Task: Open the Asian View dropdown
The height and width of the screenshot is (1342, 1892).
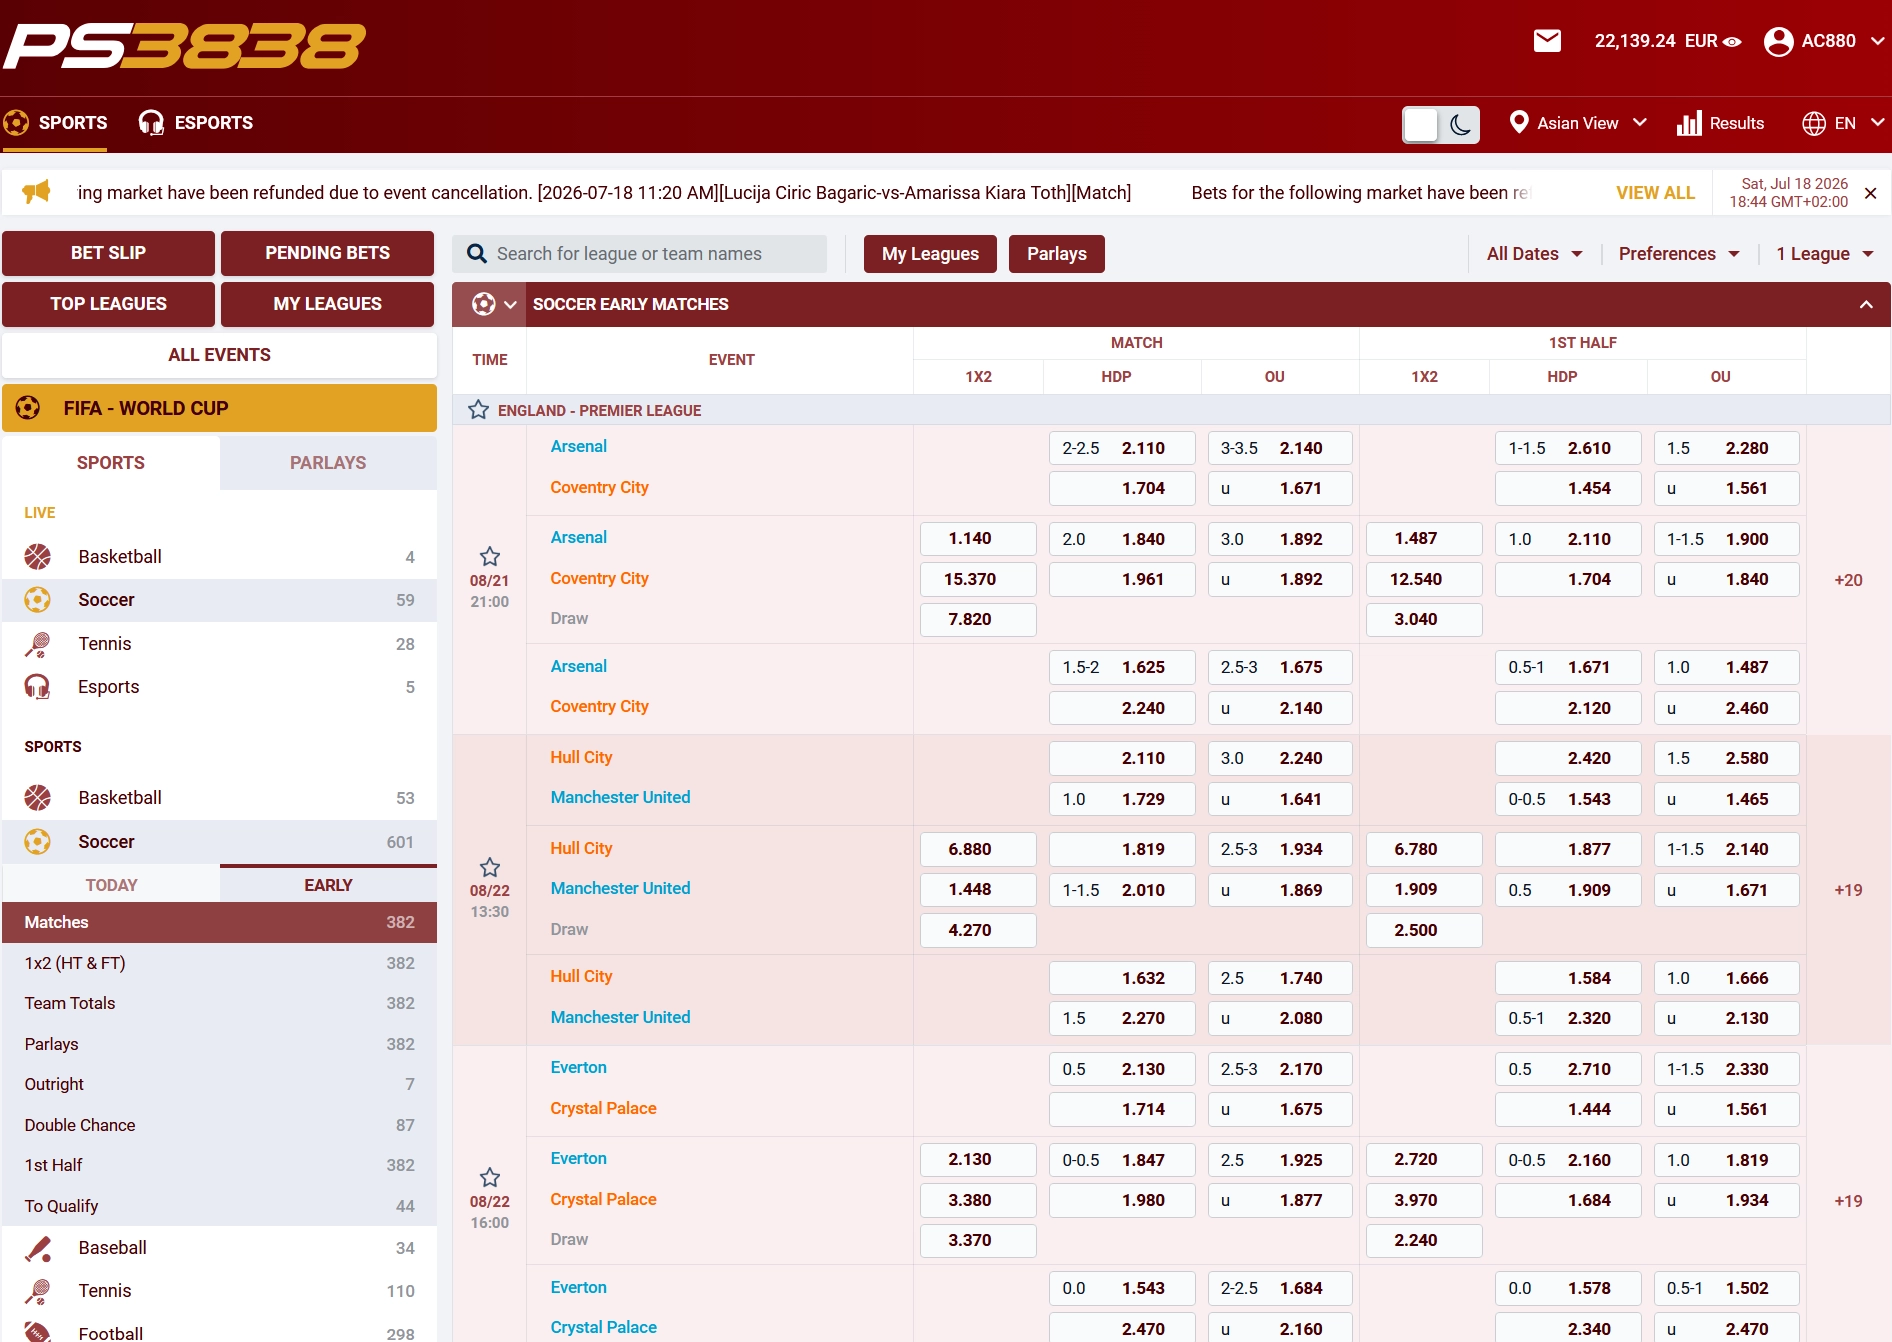Action: tap(1578, 123)
